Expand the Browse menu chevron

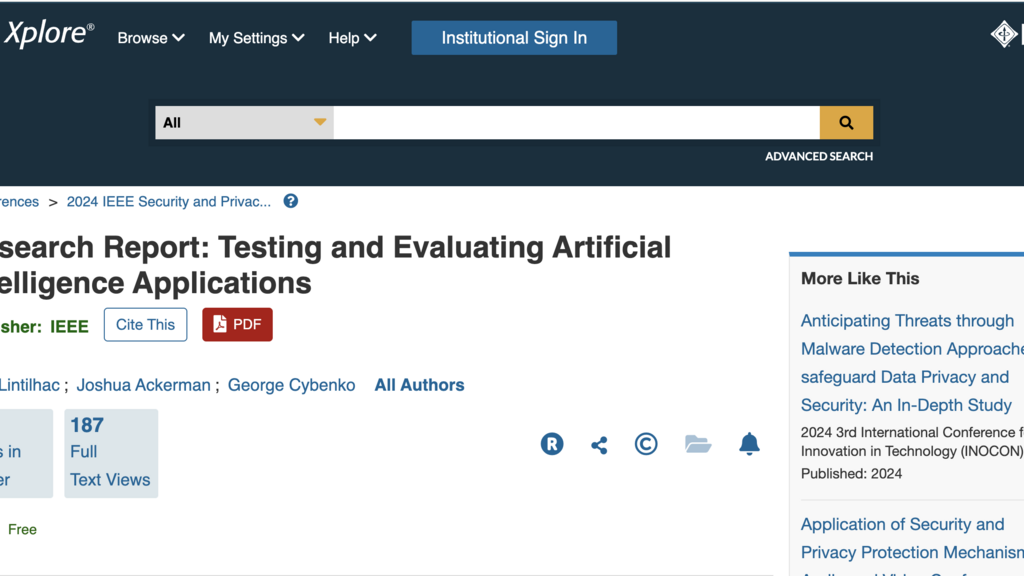coord(178,38)
